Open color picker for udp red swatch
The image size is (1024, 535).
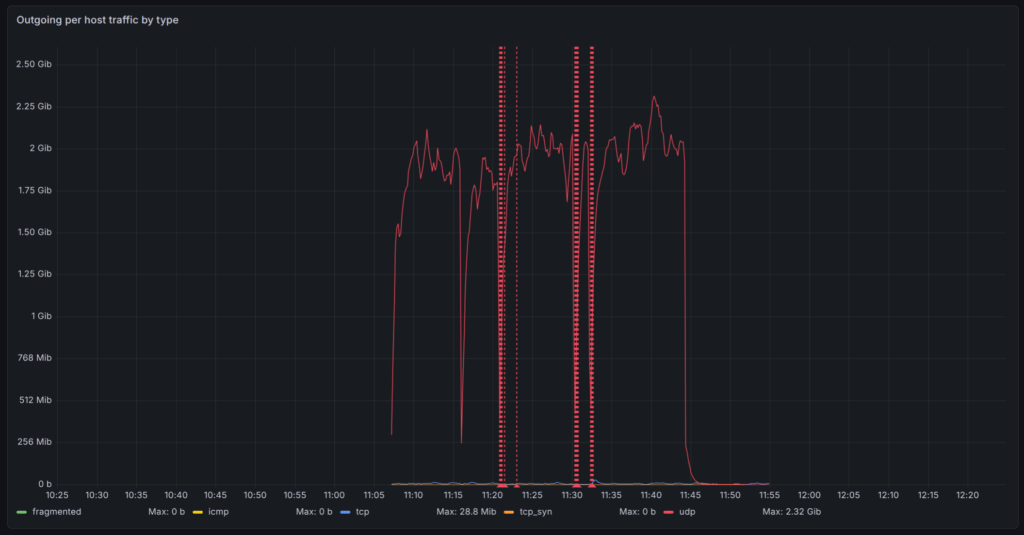tap(668, 512)
